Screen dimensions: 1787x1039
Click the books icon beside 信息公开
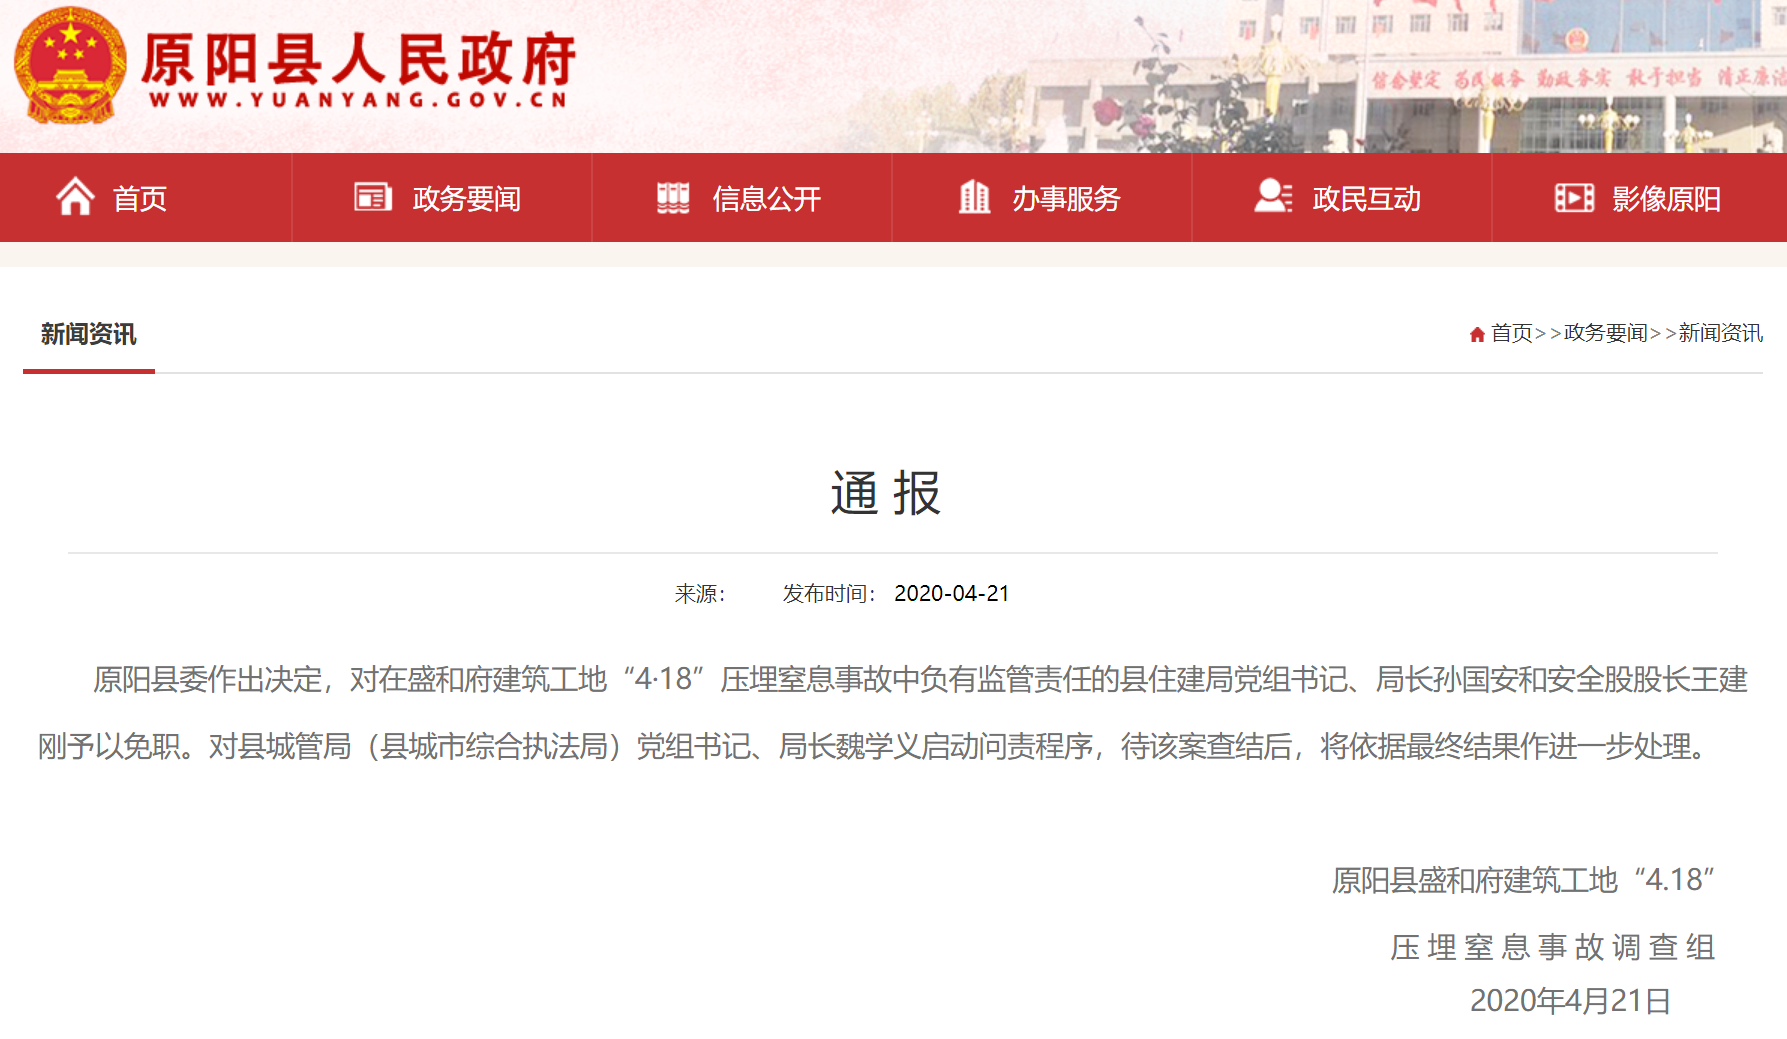tap(673, 198)
